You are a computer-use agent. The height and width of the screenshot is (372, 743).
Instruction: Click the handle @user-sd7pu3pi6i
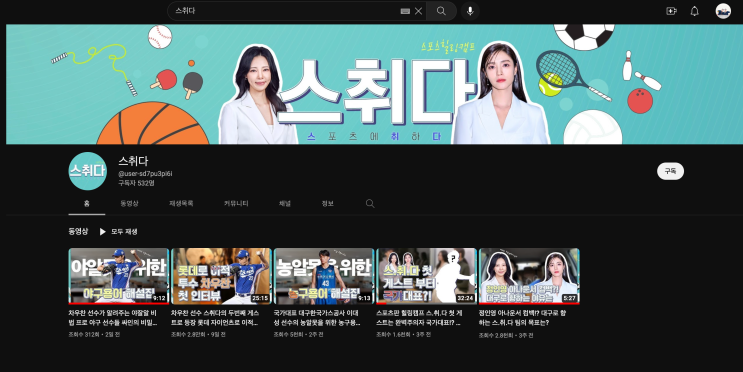pos(145,174)
